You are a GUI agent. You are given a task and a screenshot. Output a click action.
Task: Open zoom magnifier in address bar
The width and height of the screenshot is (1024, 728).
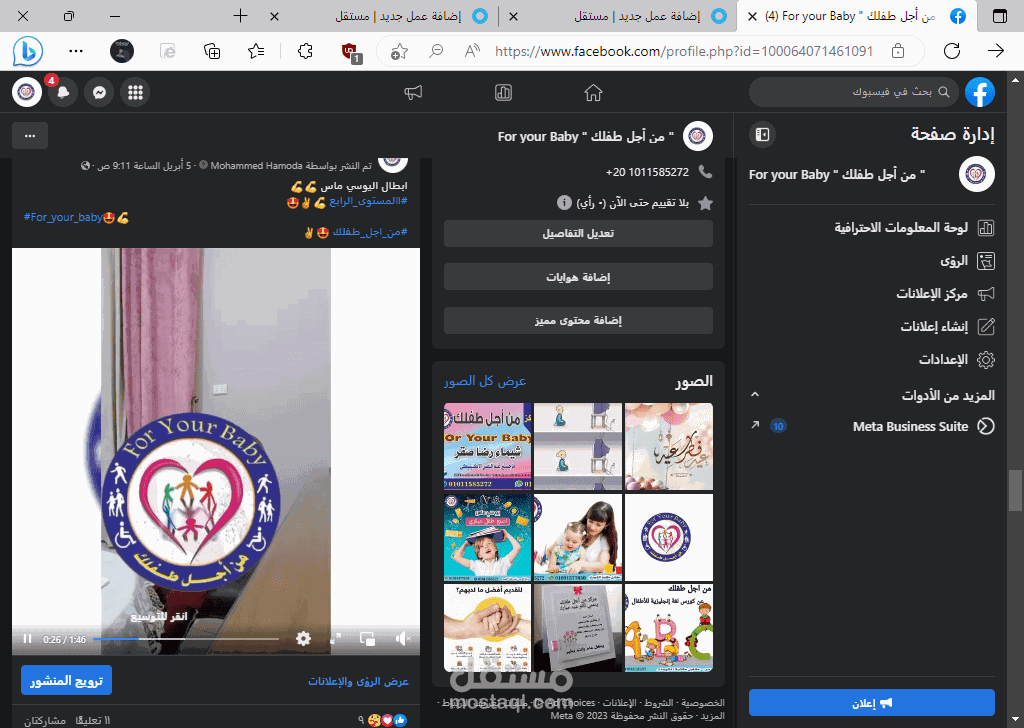(x=436, y=51)
